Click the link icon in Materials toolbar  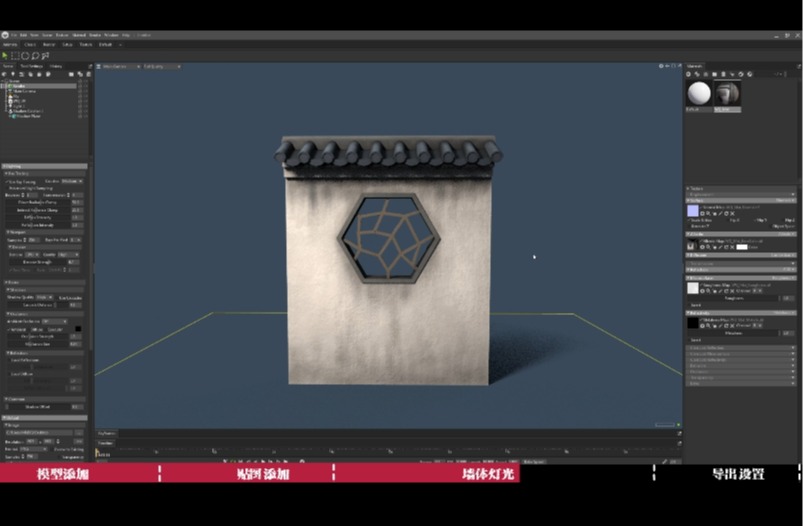(x=697, y=74)
